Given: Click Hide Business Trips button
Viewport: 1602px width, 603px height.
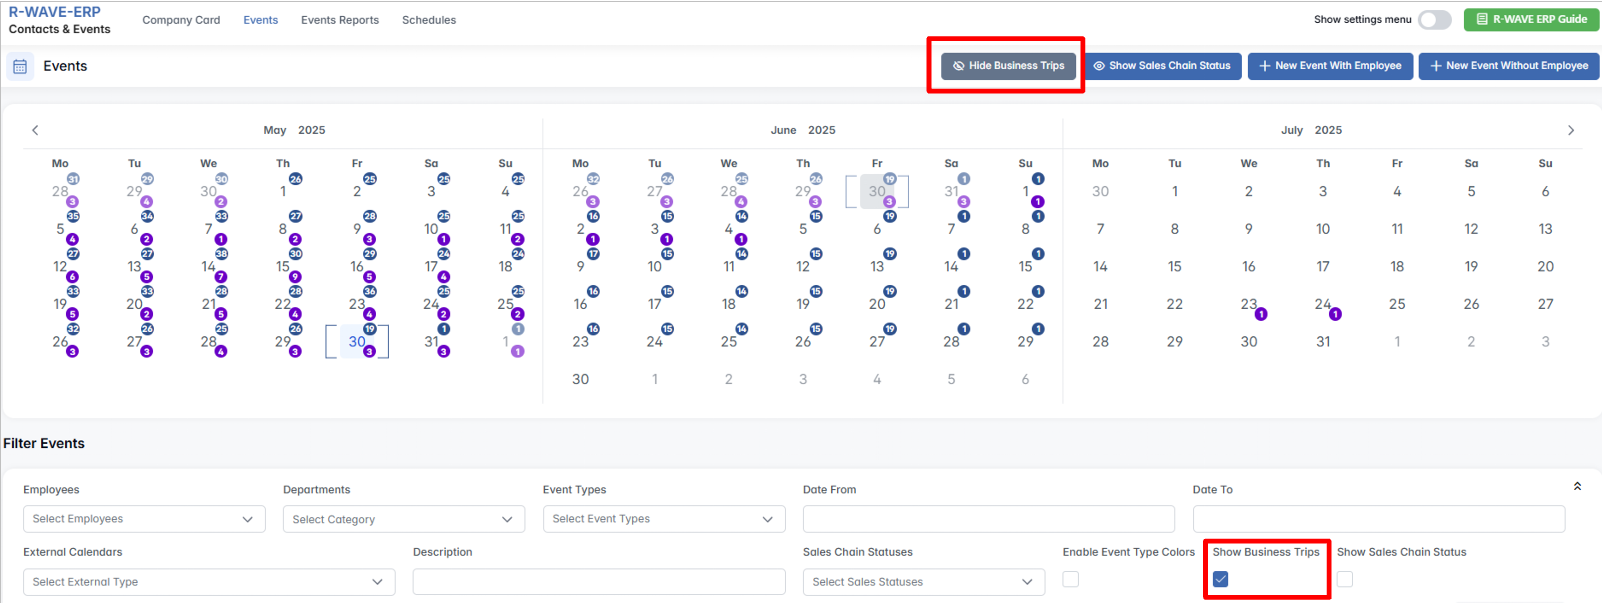Looking at the screenshot, I should (x=1008, y=66).
